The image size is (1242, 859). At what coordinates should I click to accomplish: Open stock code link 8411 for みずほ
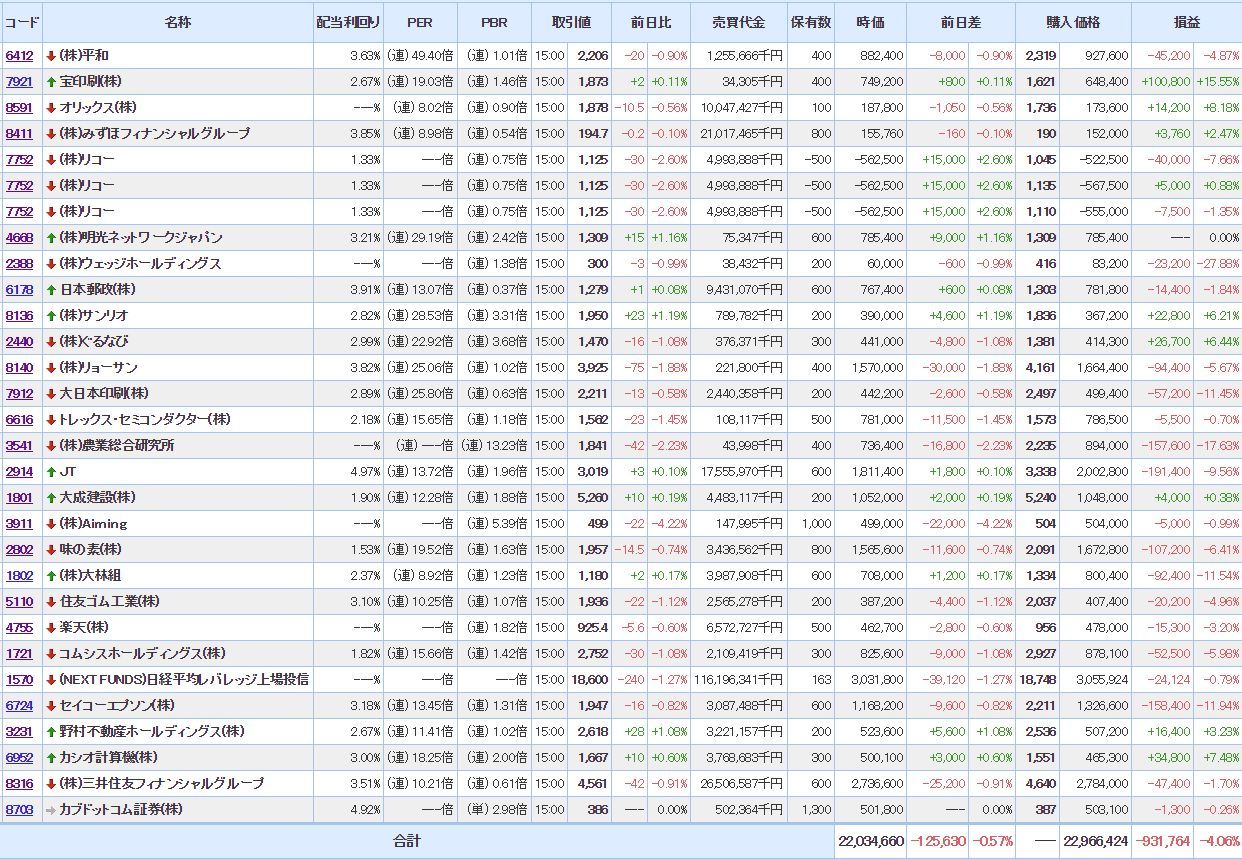tap(19, 133)
